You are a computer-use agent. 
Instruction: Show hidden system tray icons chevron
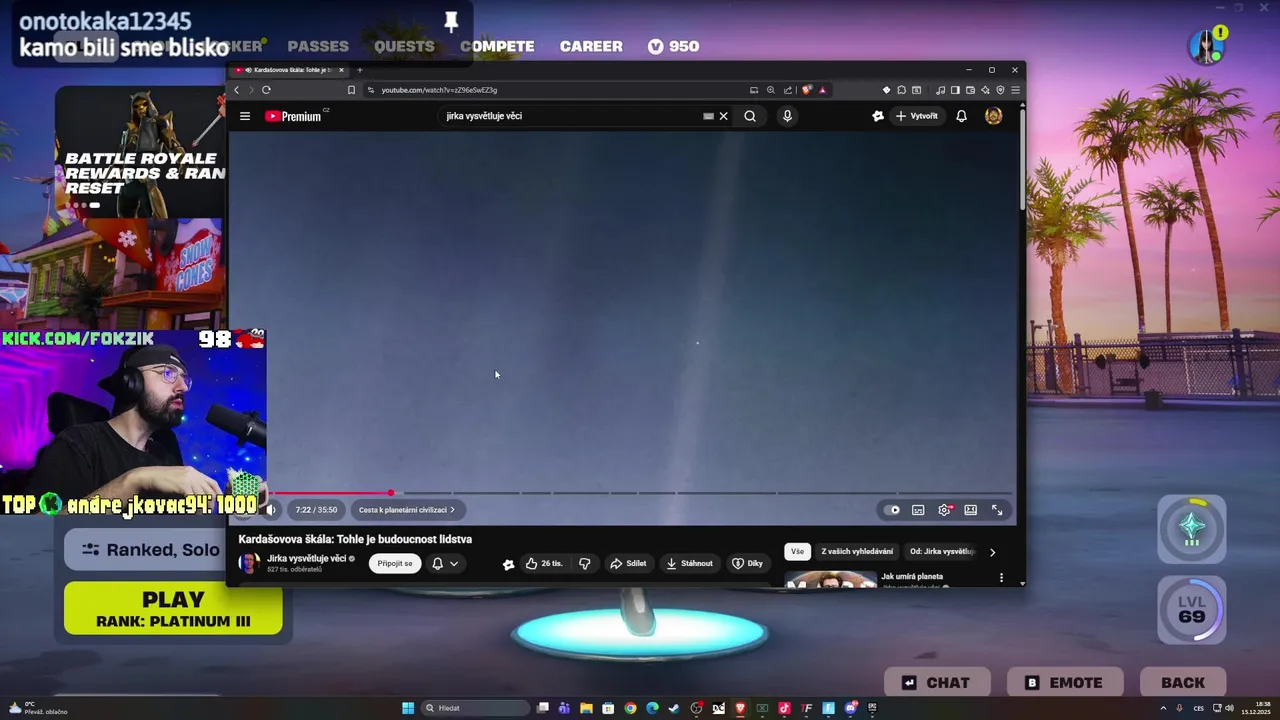tap(1163, 708)
